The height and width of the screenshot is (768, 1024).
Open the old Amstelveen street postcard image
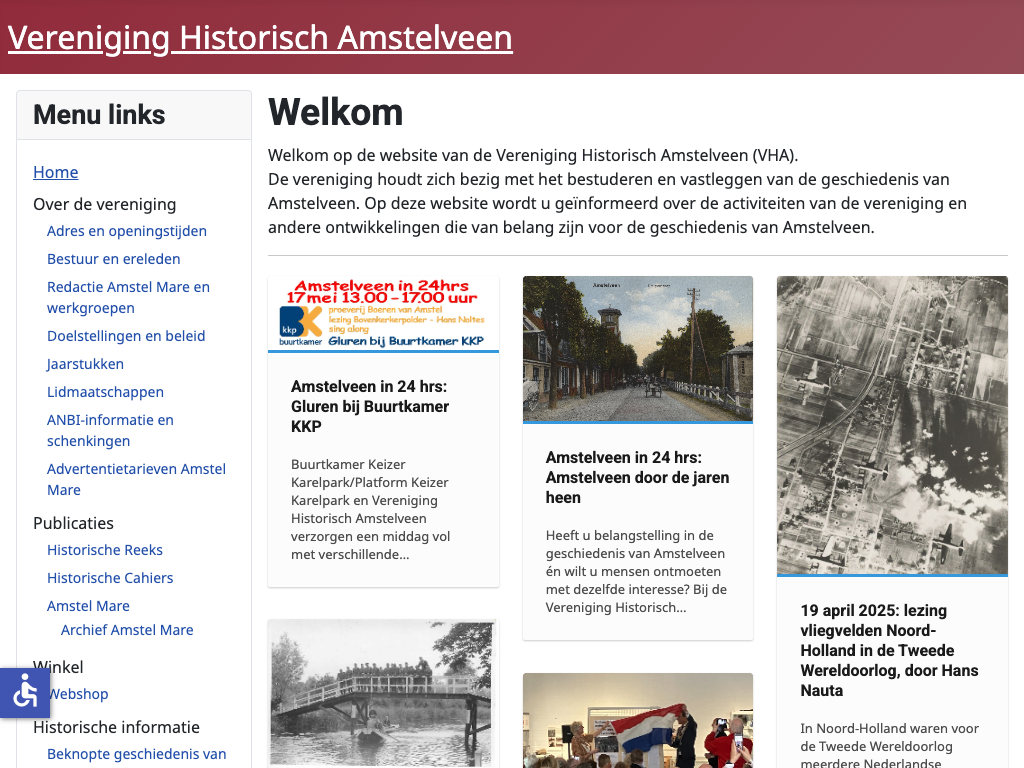[637, 348]
